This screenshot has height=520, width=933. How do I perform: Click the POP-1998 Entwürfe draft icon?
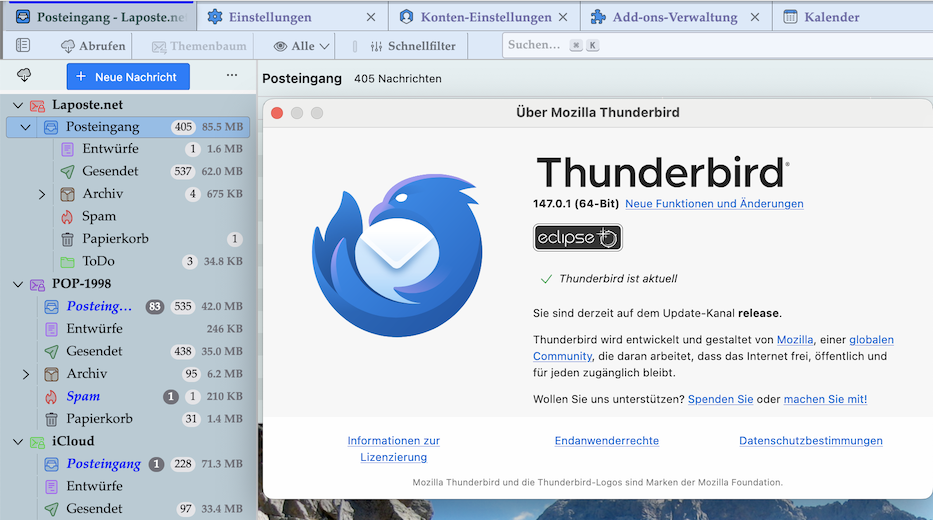tap(52, 329)
